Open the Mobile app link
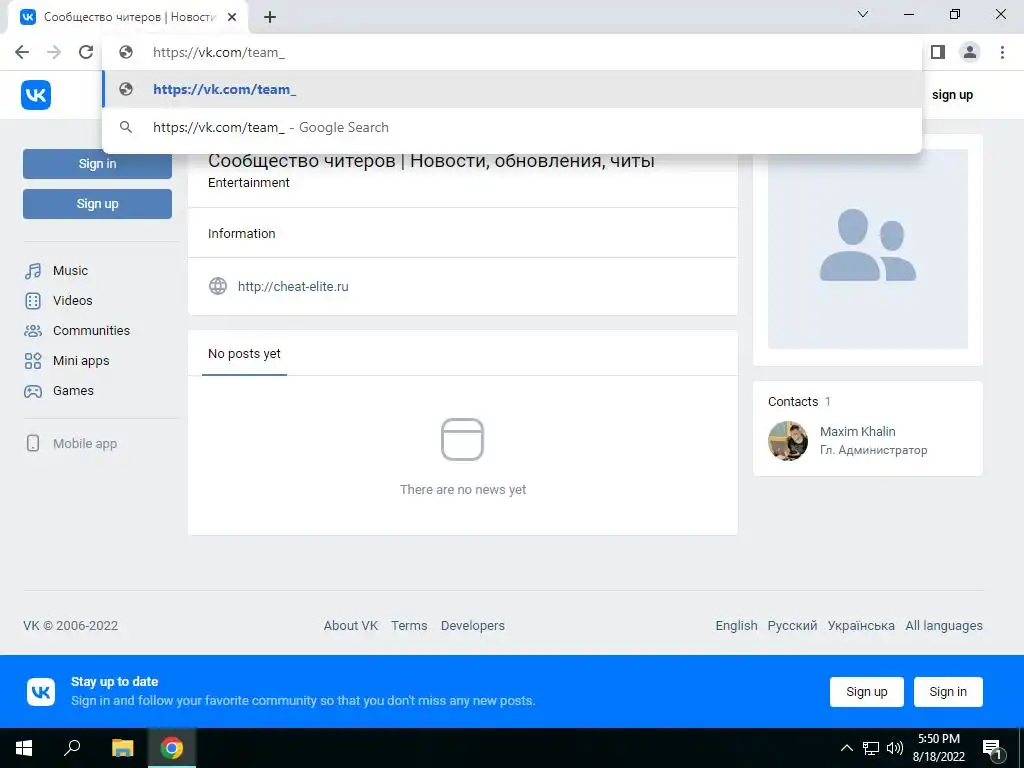 coord(85,443)
